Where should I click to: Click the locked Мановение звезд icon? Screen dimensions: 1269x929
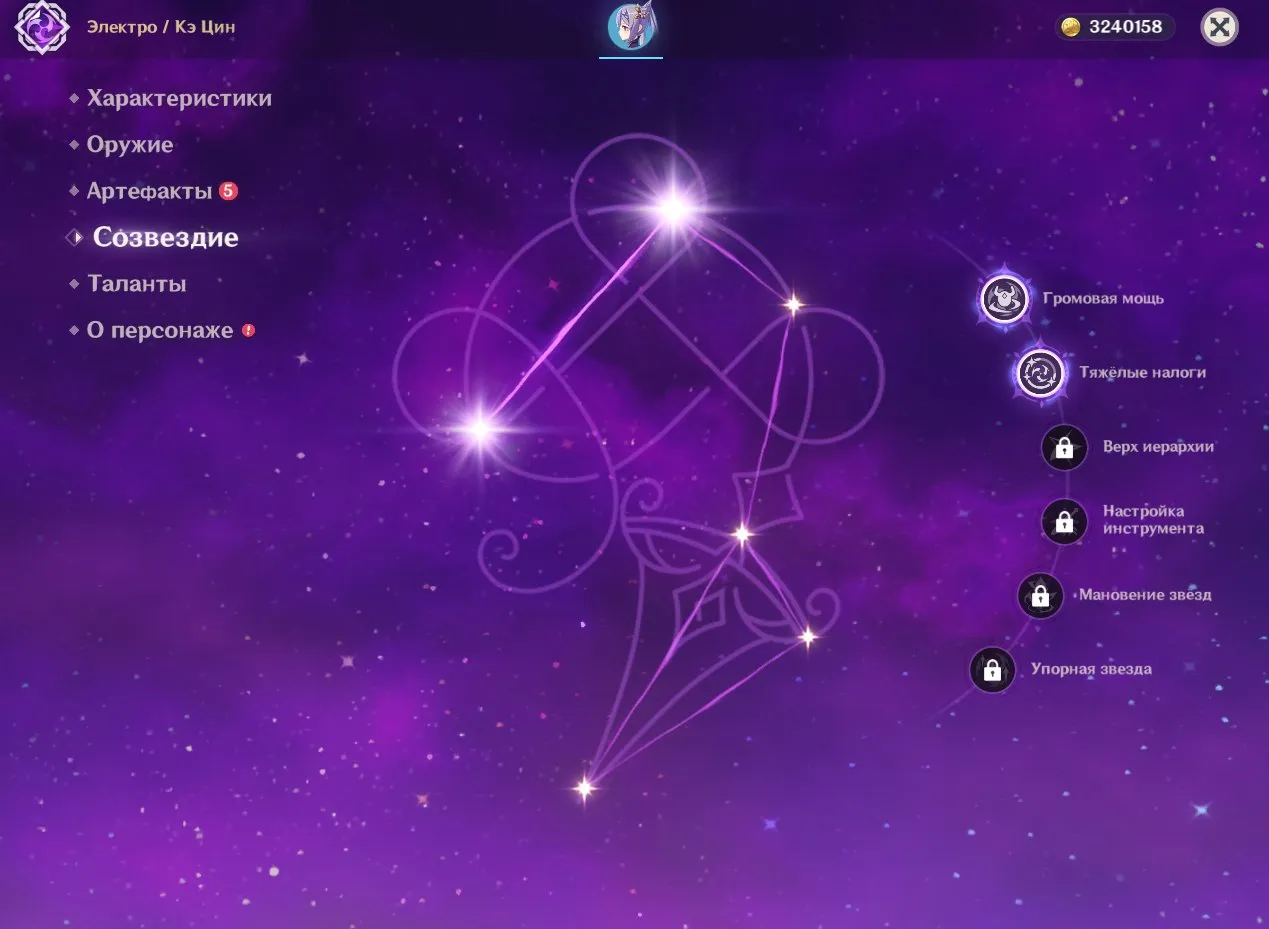1040,596
